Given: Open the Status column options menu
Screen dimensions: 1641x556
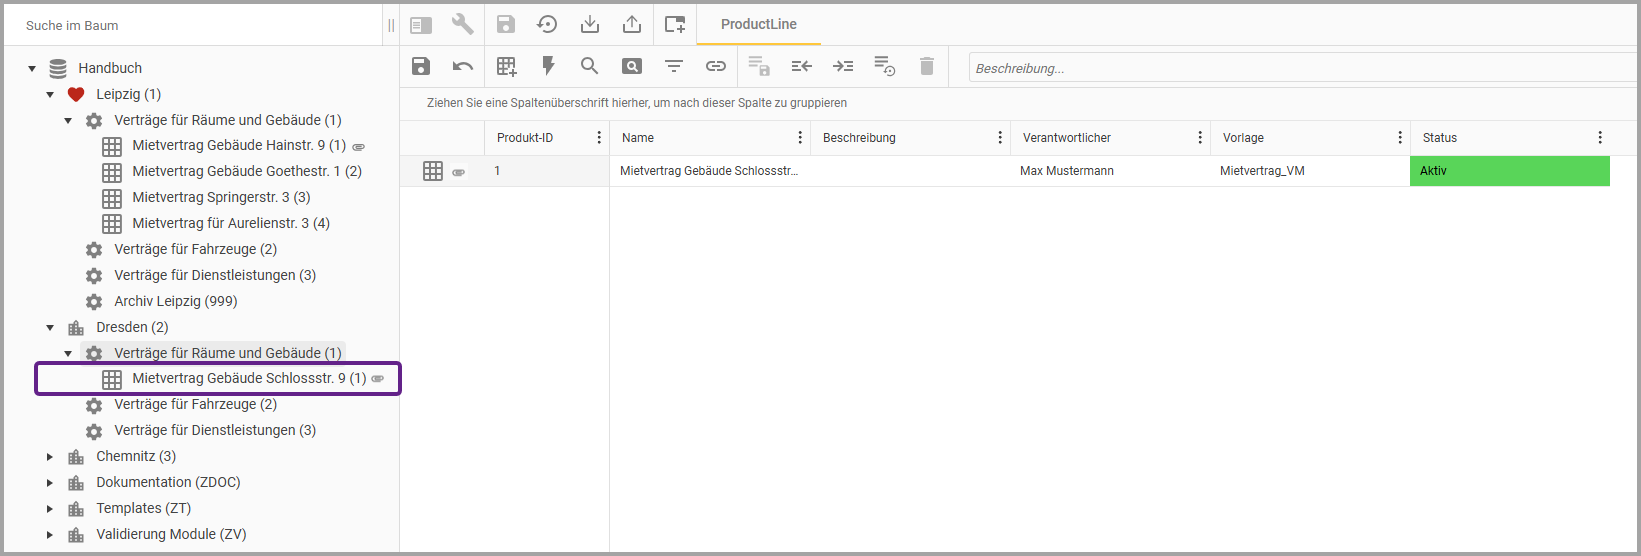Looking at the screenshot, I should pos(1600,138).
